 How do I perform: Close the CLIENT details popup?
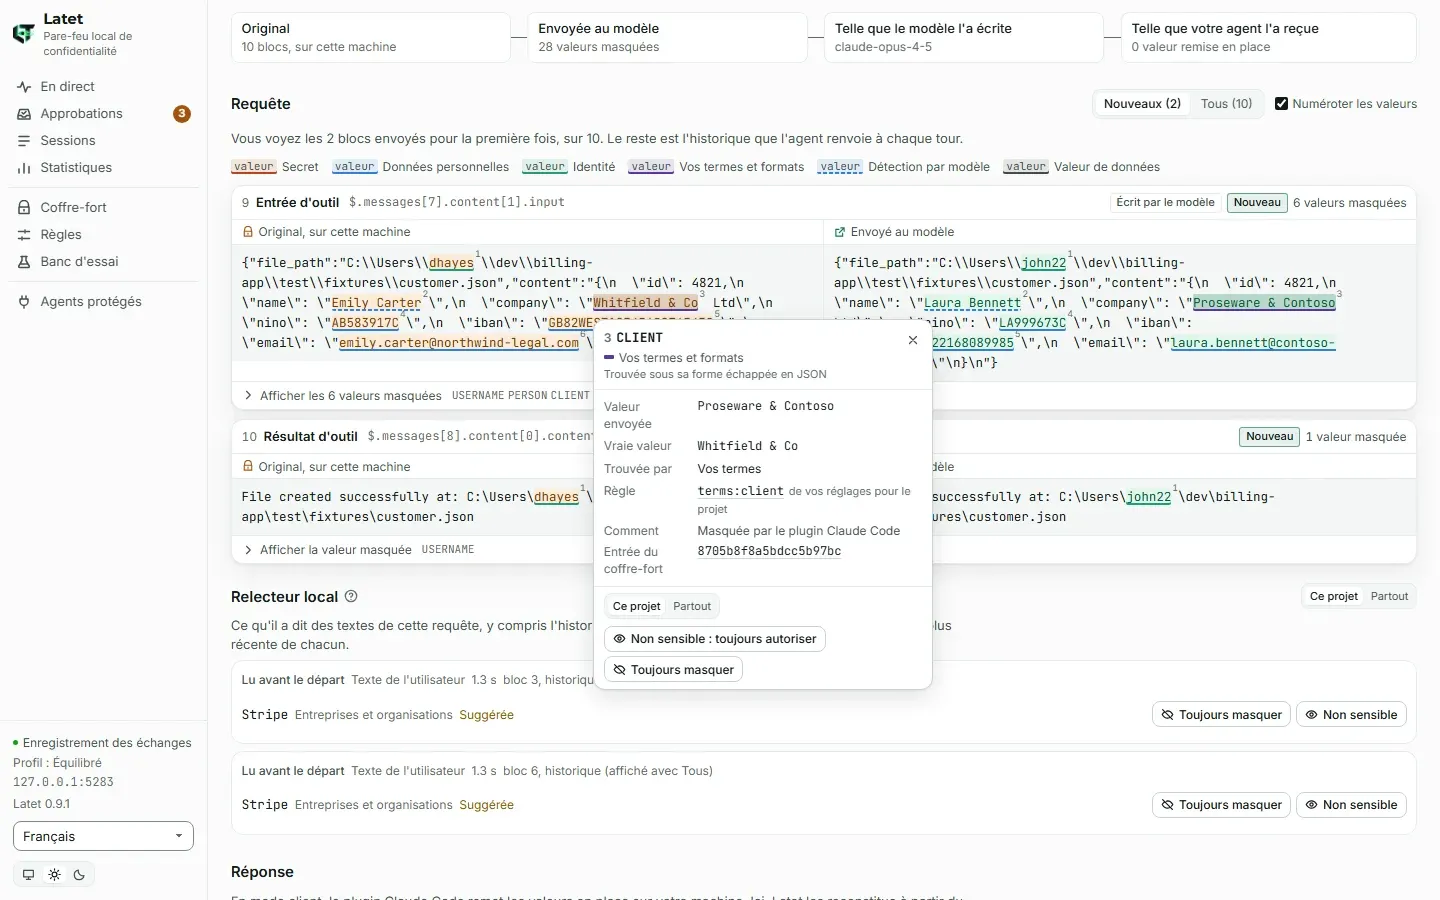(913, 340)
